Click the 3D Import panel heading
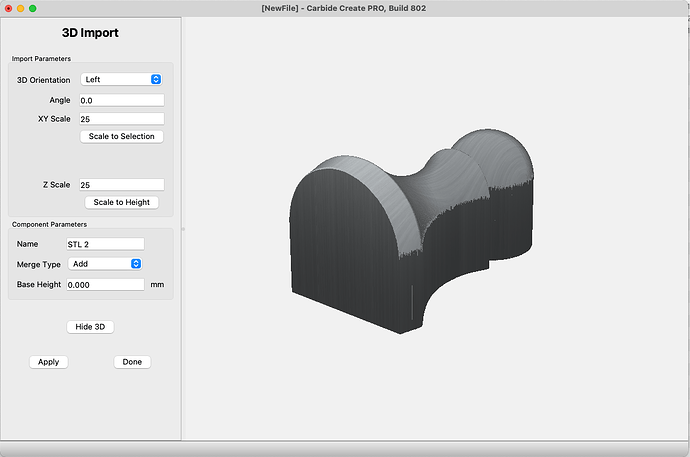 [x=90, y=33]
